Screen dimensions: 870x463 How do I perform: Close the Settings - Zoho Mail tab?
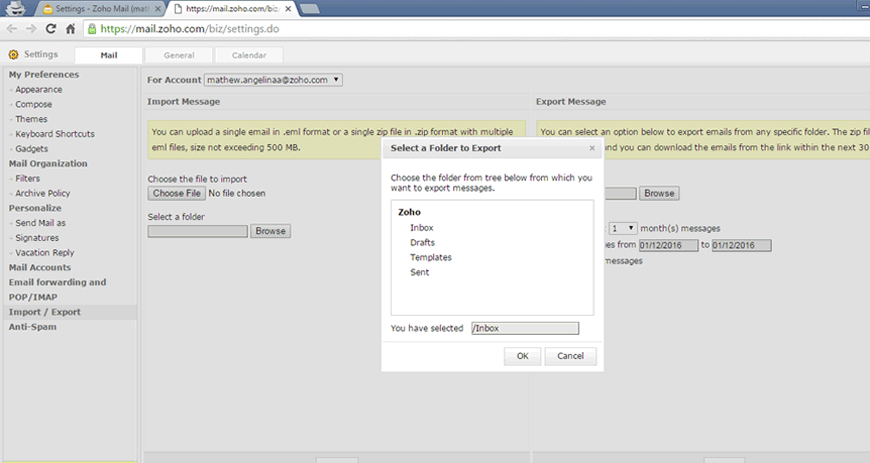(158, 9)
